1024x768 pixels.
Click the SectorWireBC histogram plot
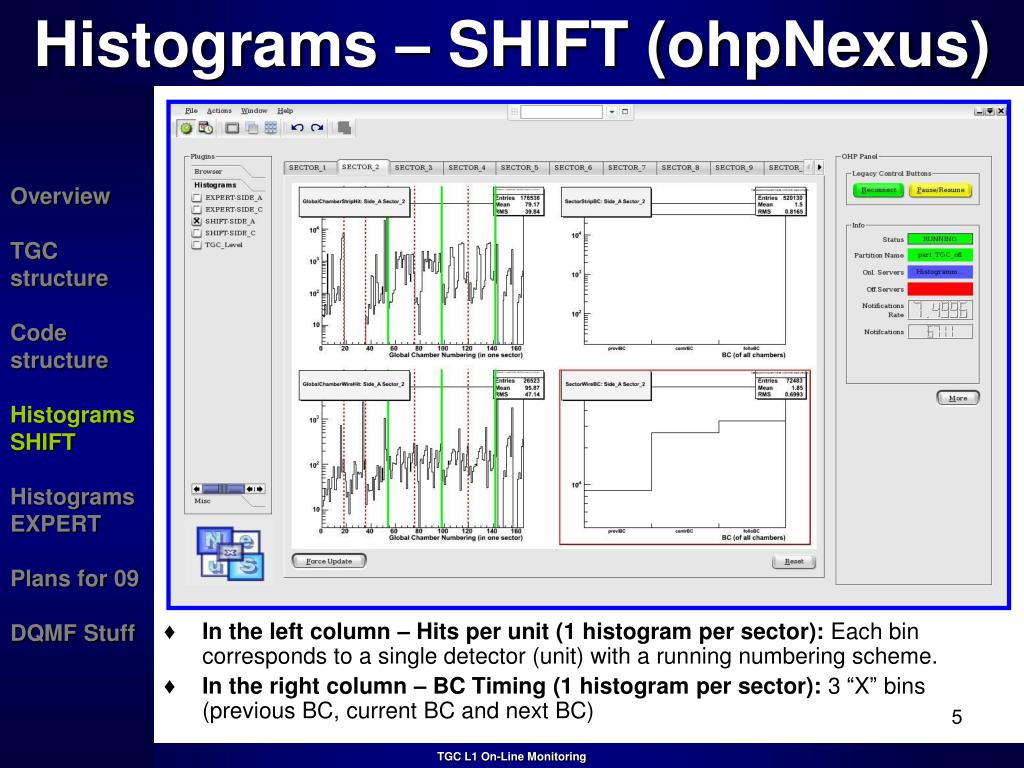point(684,457)
